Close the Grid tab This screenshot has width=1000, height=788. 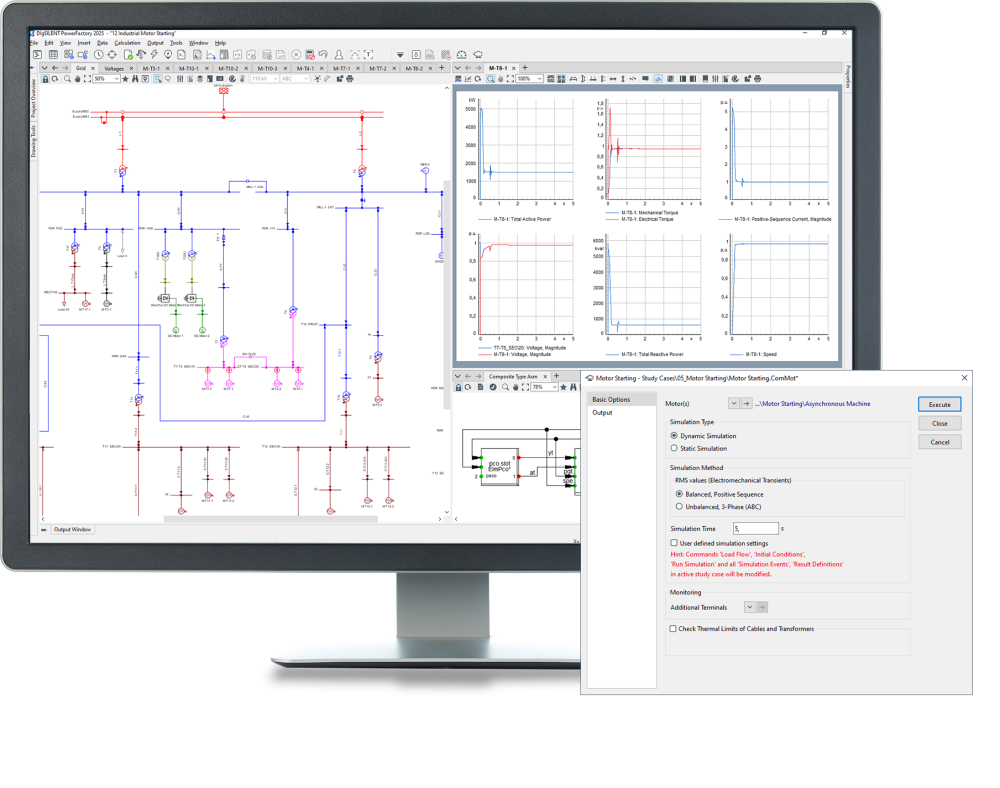(93, 68)
